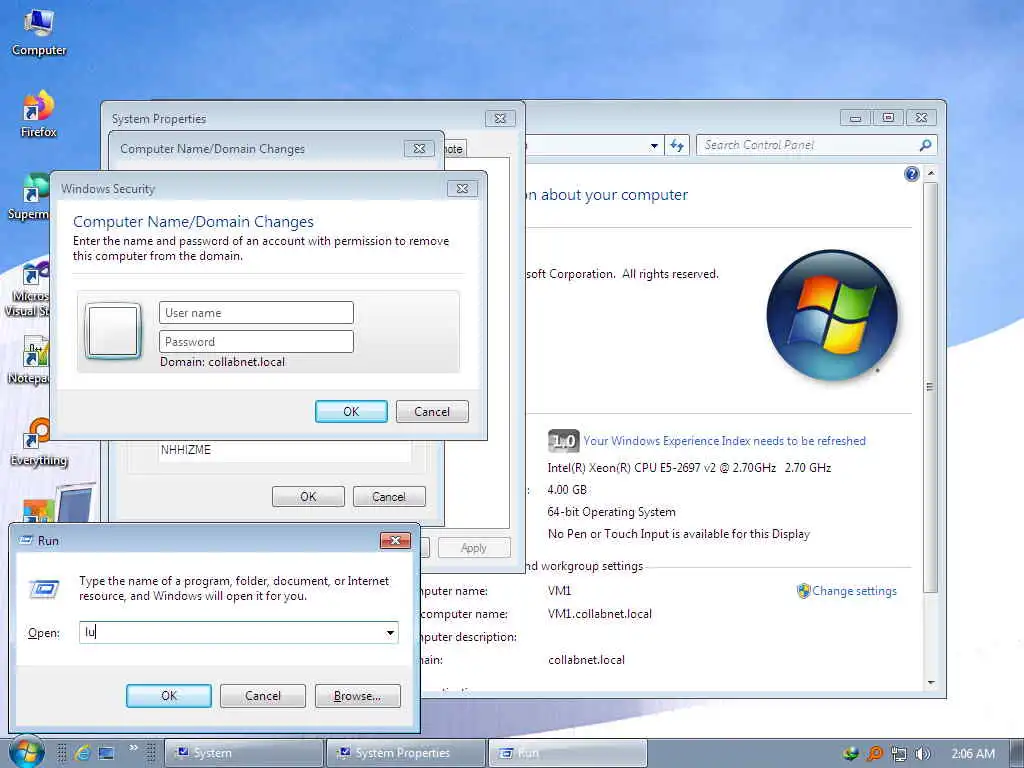
Task: Click Browse... in the Run dialog
Action: click(x=357, y=696)
